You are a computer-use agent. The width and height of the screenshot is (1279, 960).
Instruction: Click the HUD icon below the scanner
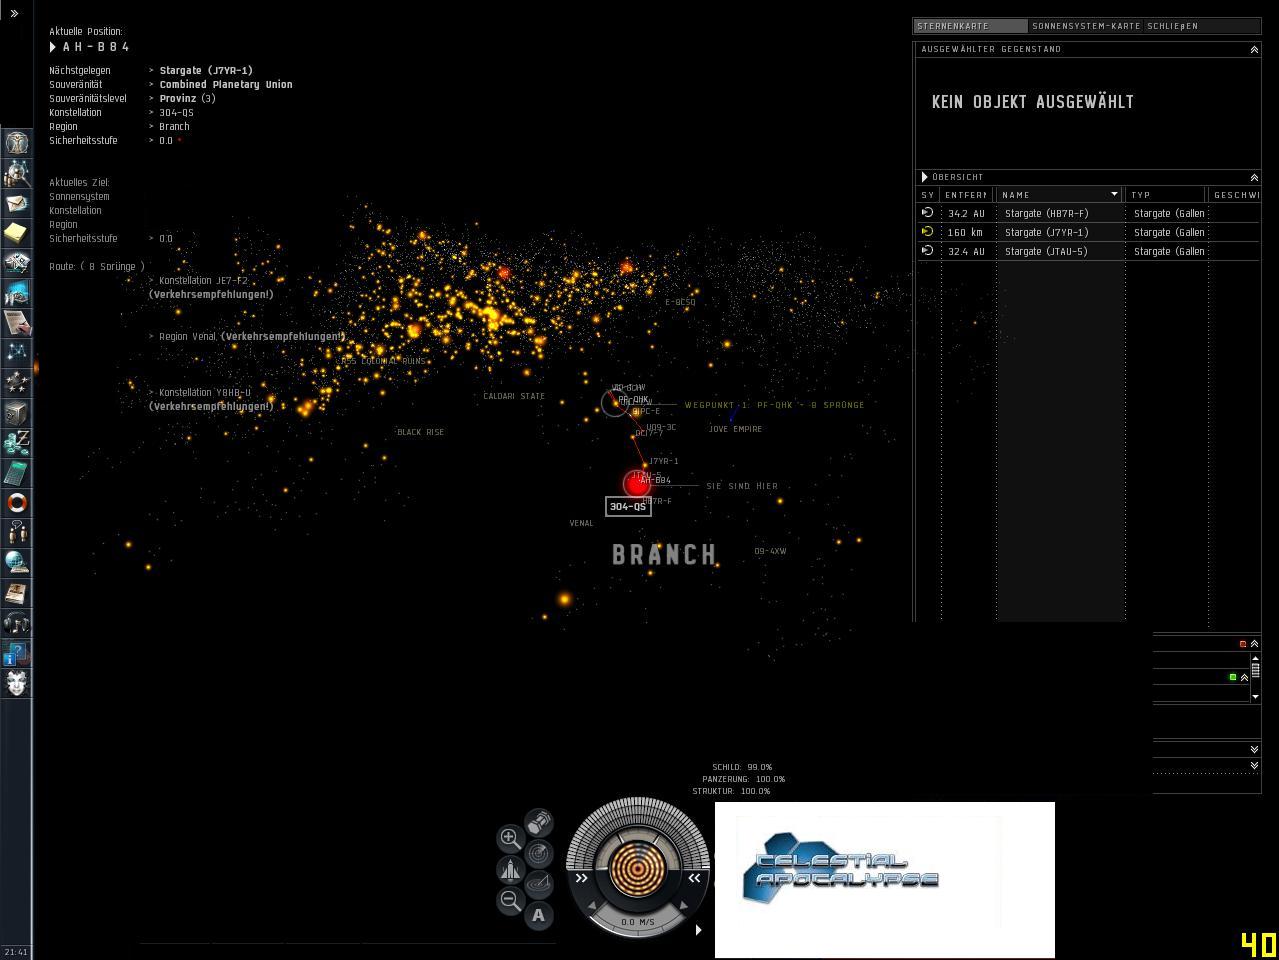[538, 885]
